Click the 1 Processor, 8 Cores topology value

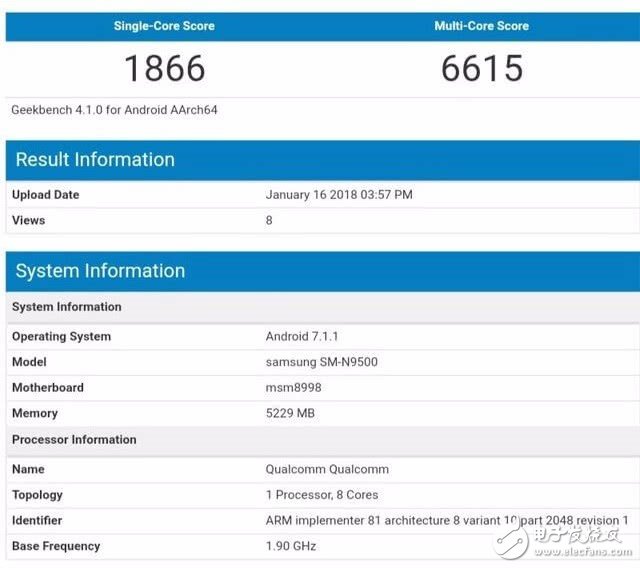tap(322, 495)
